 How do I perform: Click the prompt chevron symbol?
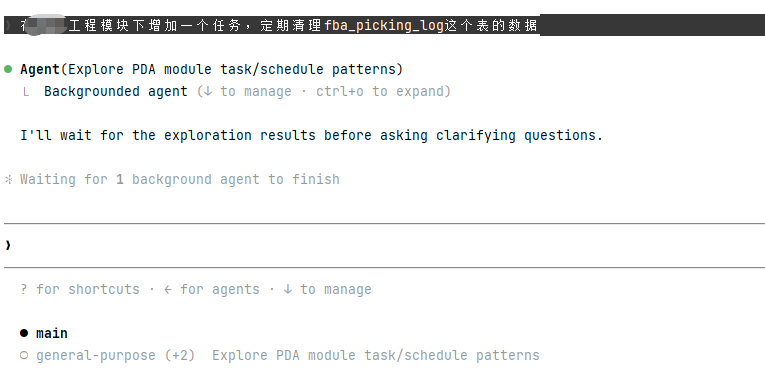(8, 245)
